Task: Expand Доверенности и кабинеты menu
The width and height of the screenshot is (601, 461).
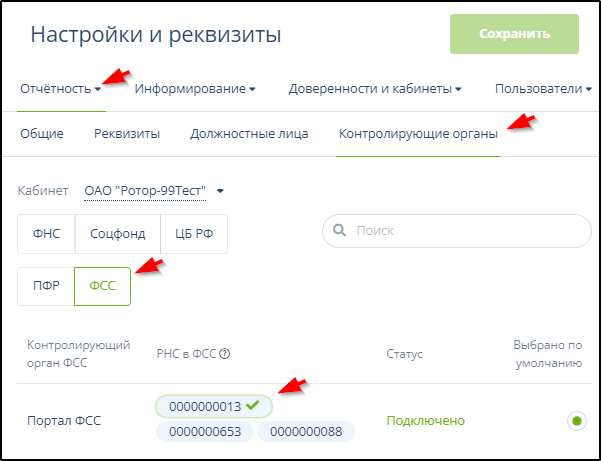Action: click(x=374, y=89)
